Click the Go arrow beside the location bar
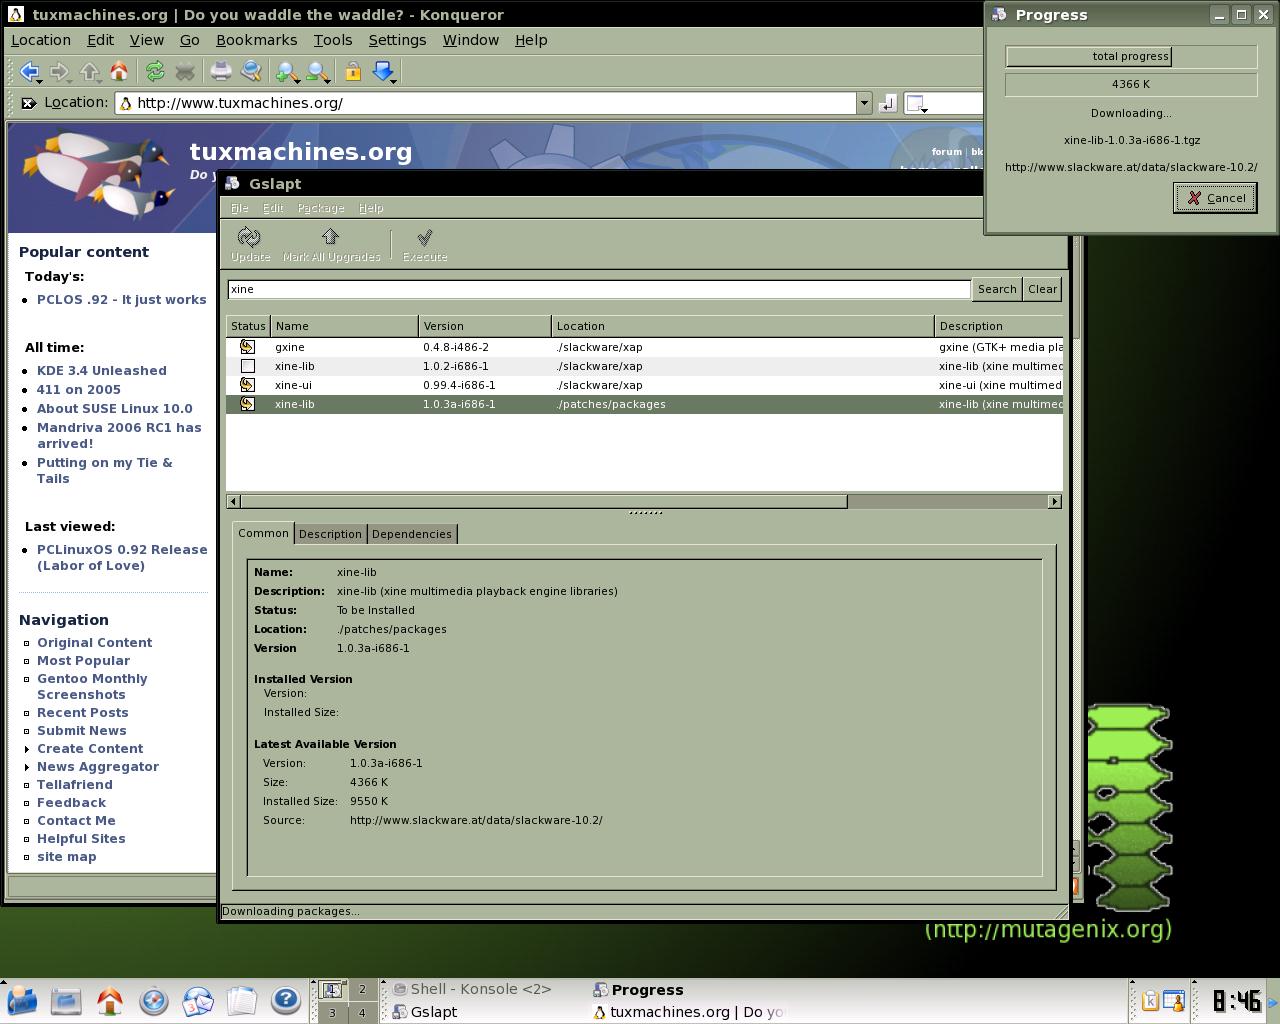 tap(888, 103)
